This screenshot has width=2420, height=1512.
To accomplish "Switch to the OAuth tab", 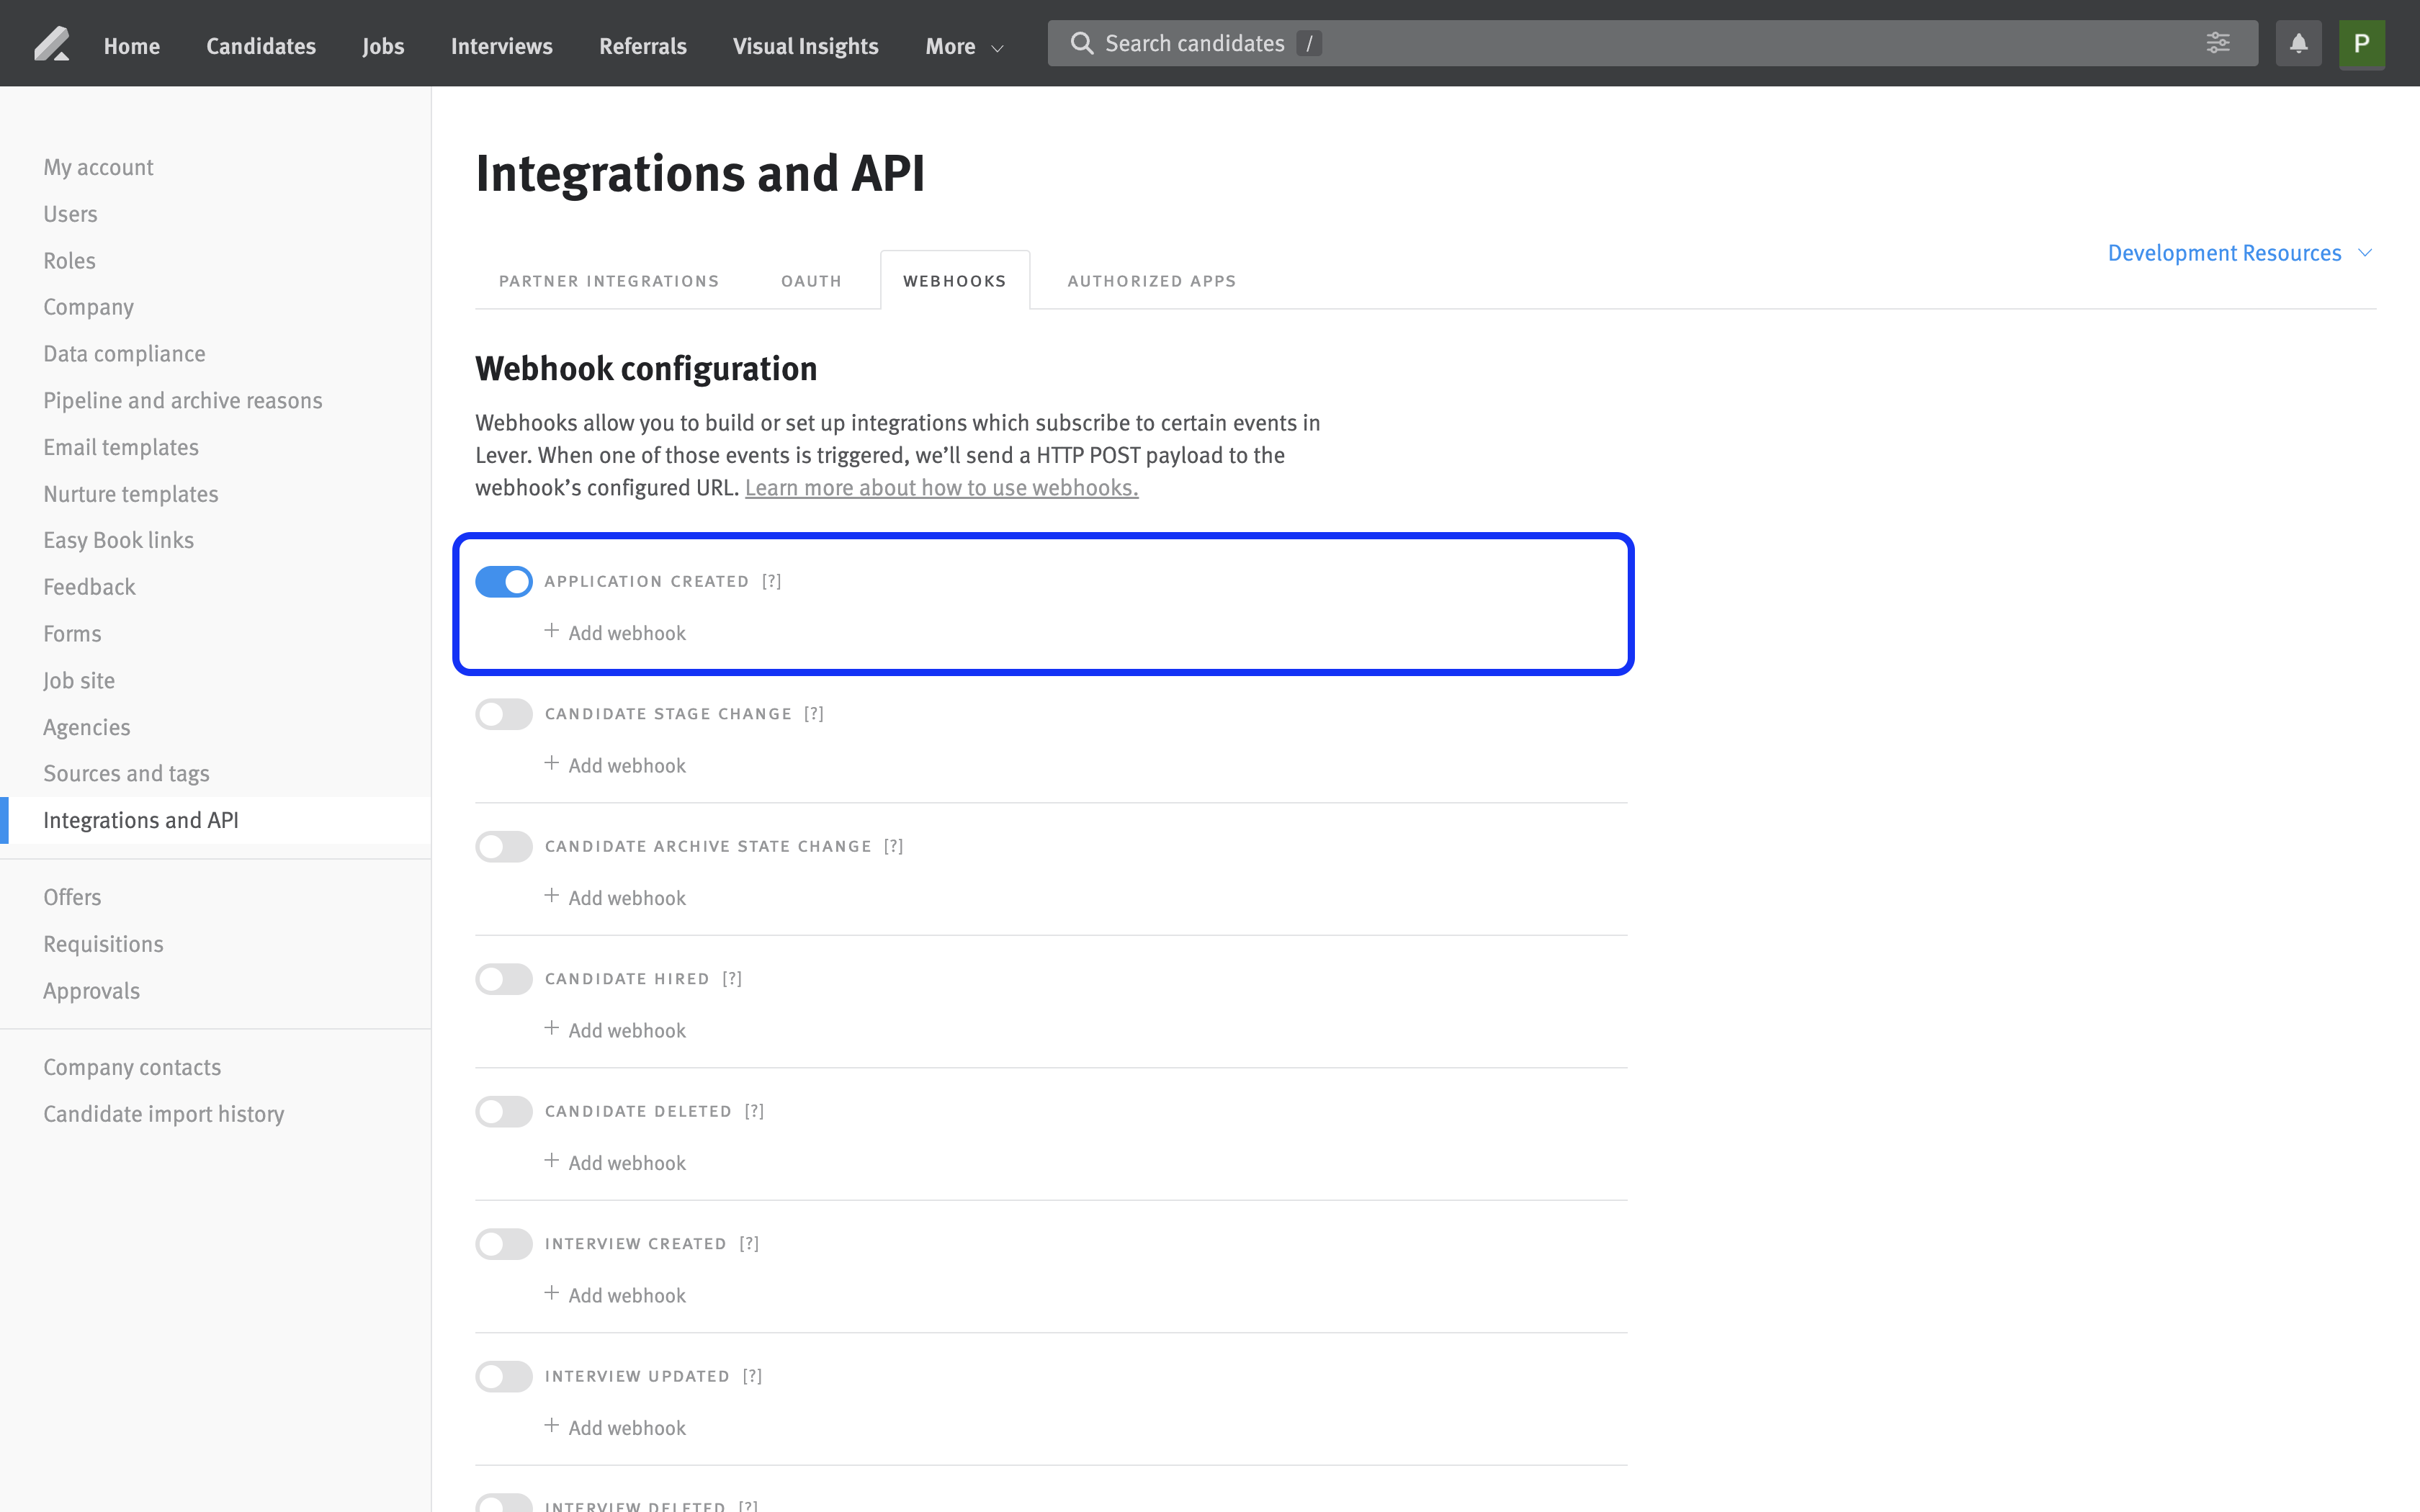I will 811,281.
